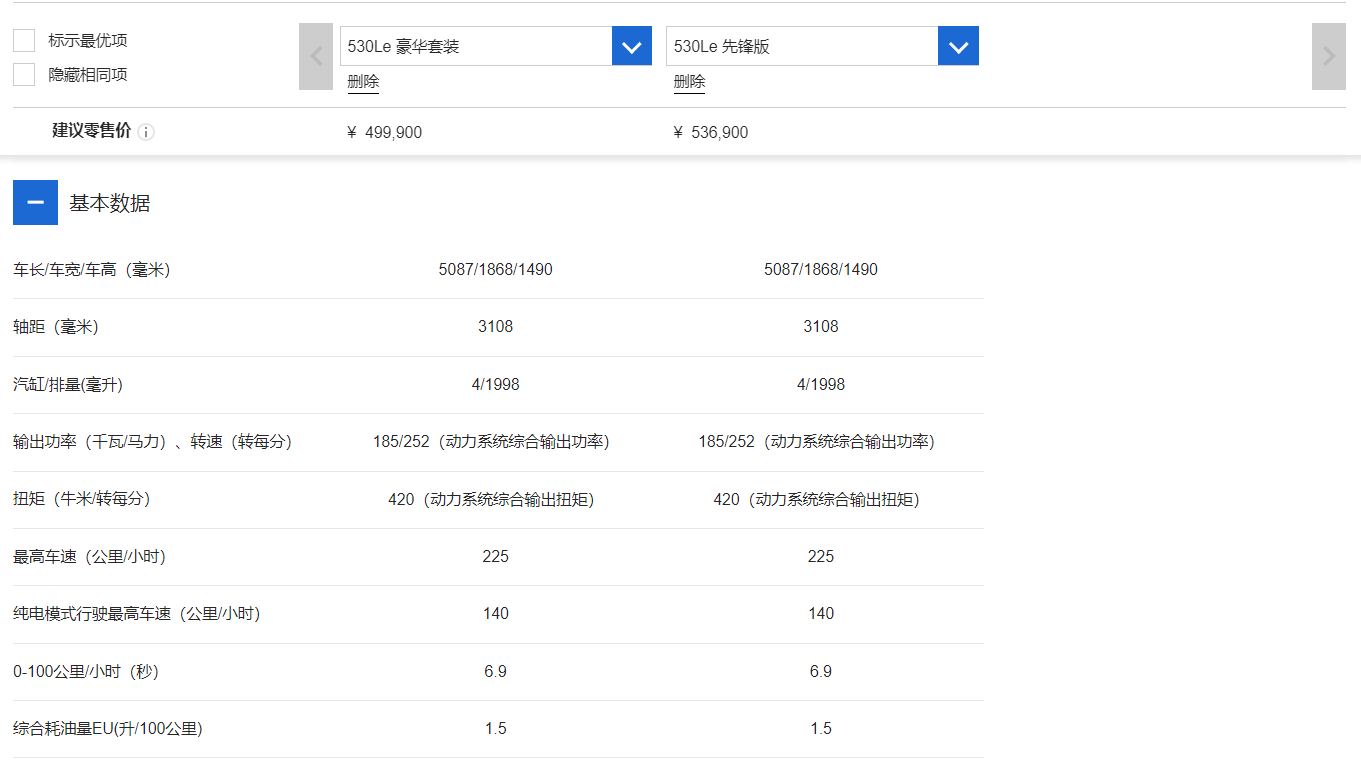Select the 0-100公里/小时 value 6.9
This screenshot has height=770, width=1361.
[495, 672]
